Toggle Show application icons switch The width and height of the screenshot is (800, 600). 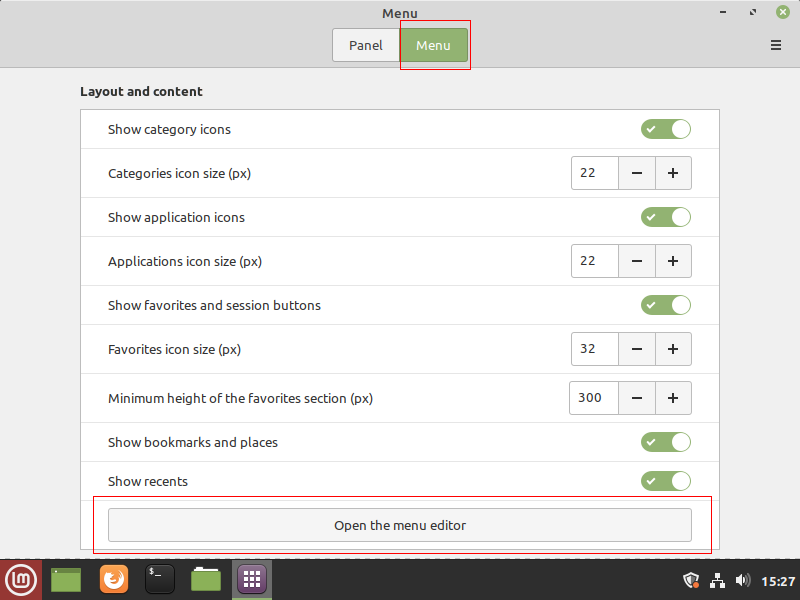(x=666, y=217)
